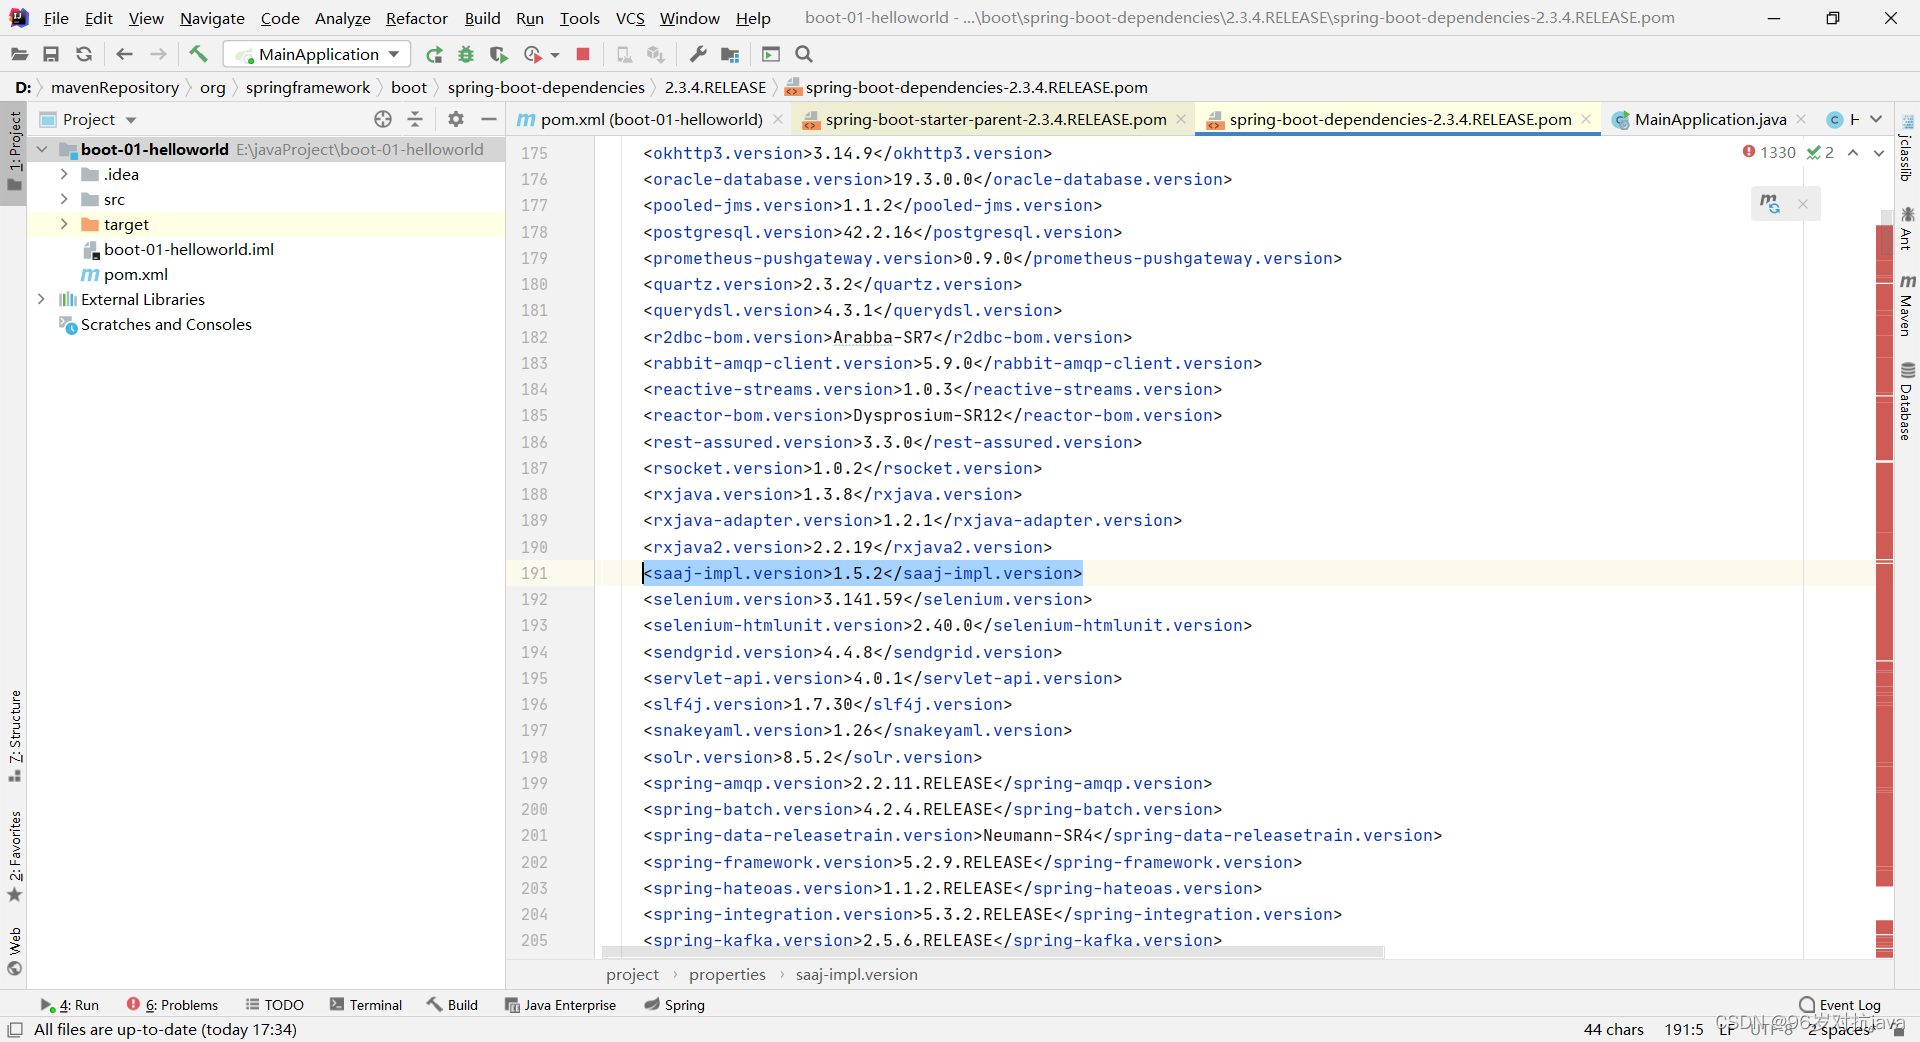The height and width of the screenshot is (1042, 1920).
Task: Navigate forward with the right arrow icon
Action: 158,54
